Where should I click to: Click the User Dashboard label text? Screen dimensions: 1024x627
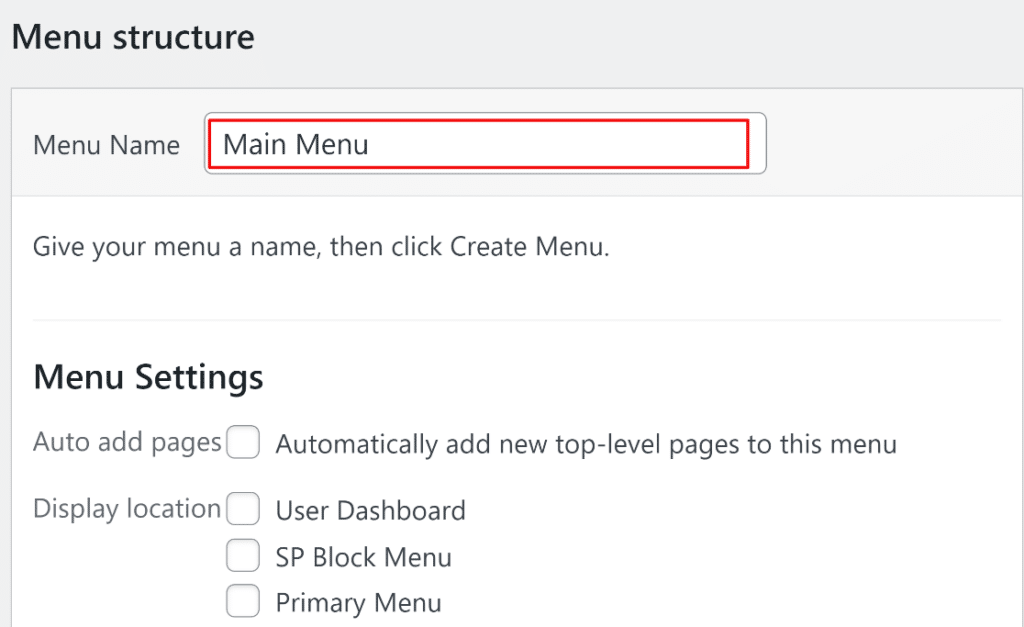pyautogui.click(x=370, y=510)
